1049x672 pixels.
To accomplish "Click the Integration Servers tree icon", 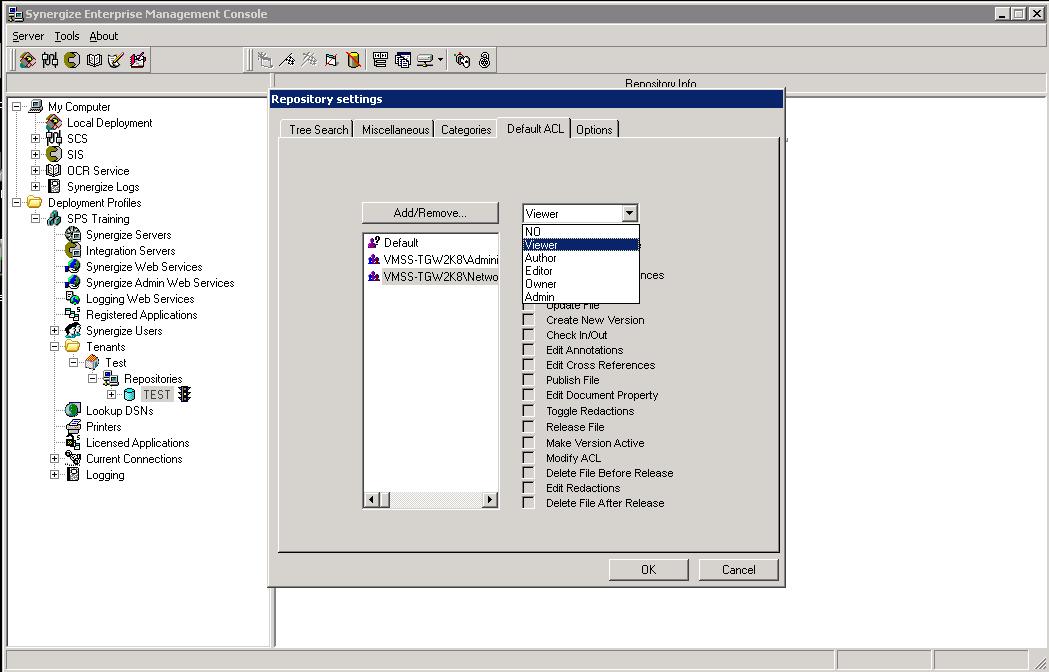I will point(73,251).
